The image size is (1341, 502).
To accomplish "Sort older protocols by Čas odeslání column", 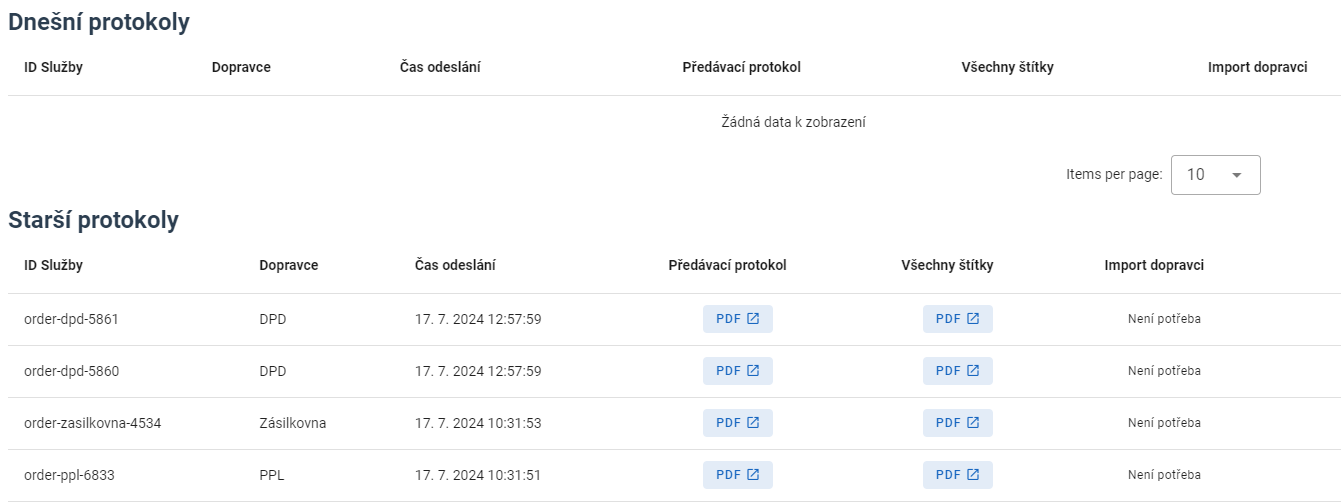I will 455,266.
